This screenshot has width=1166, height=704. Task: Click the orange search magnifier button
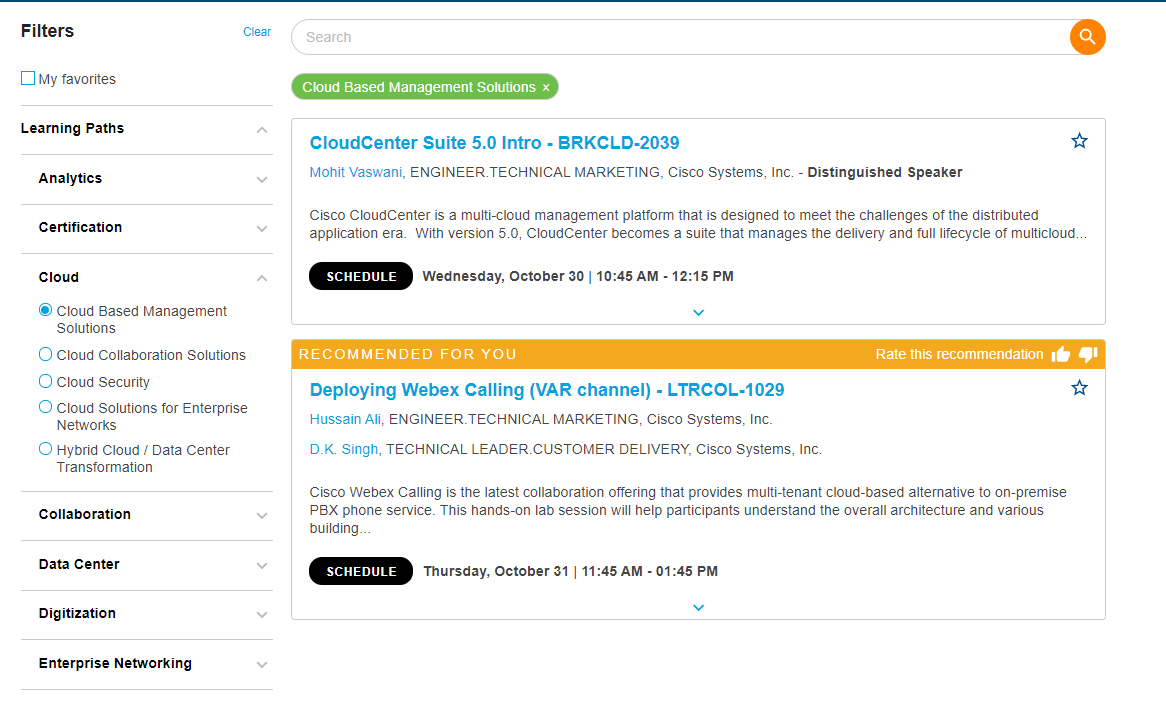[x=1087, y=37]
